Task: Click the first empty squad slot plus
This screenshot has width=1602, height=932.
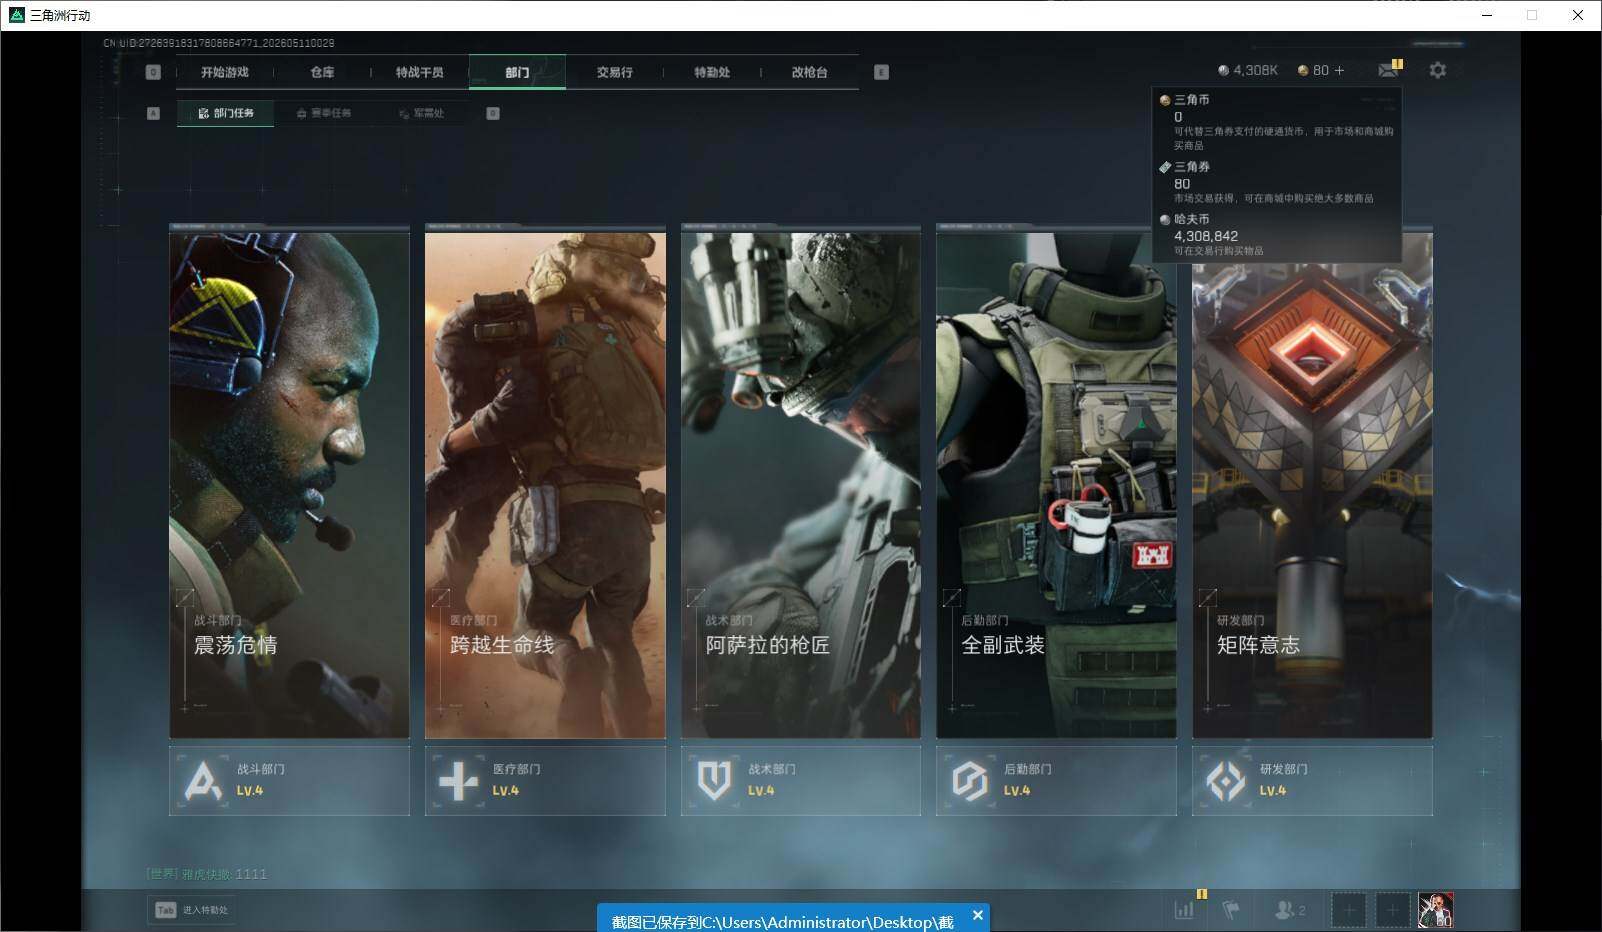Action: coord(1348,910)
